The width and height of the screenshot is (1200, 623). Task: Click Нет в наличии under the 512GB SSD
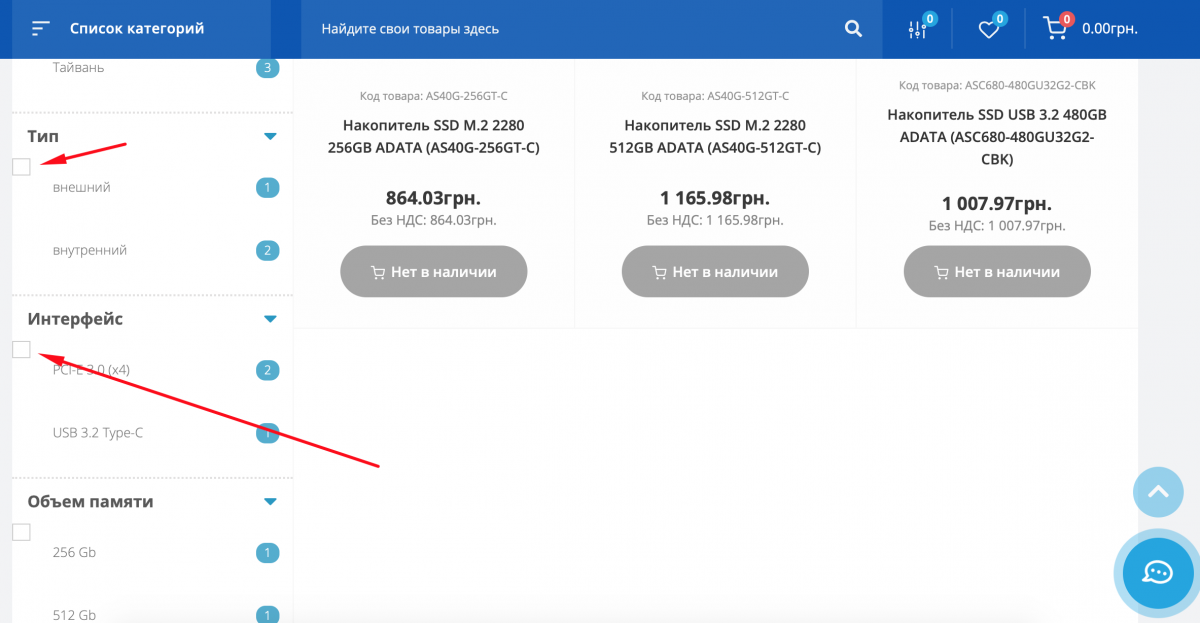tap(715, 271)
